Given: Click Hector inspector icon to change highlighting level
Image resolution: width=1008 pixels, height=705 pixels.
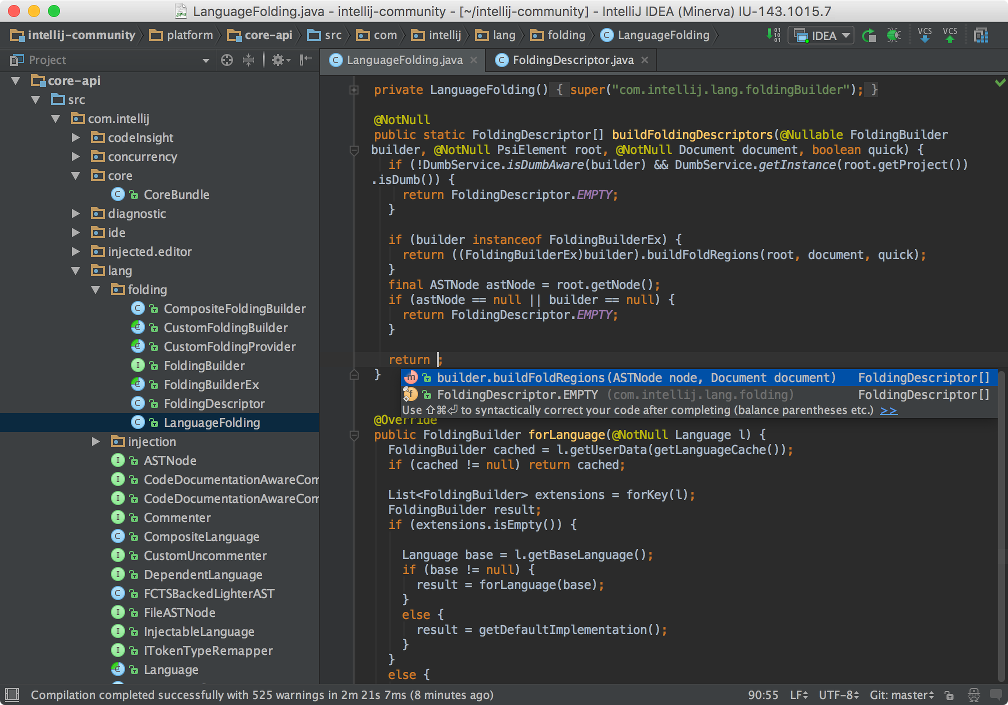Looking at the screenshot, I should (x=974, y=693).
